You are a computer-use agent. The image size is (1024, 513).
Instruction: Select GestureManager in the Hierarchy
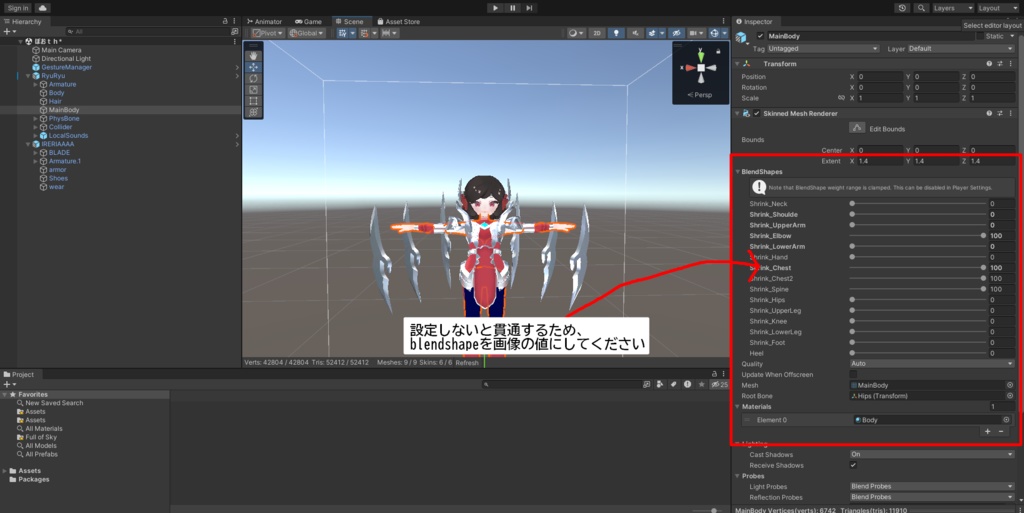pyautogui.click(x=67, y=67)
